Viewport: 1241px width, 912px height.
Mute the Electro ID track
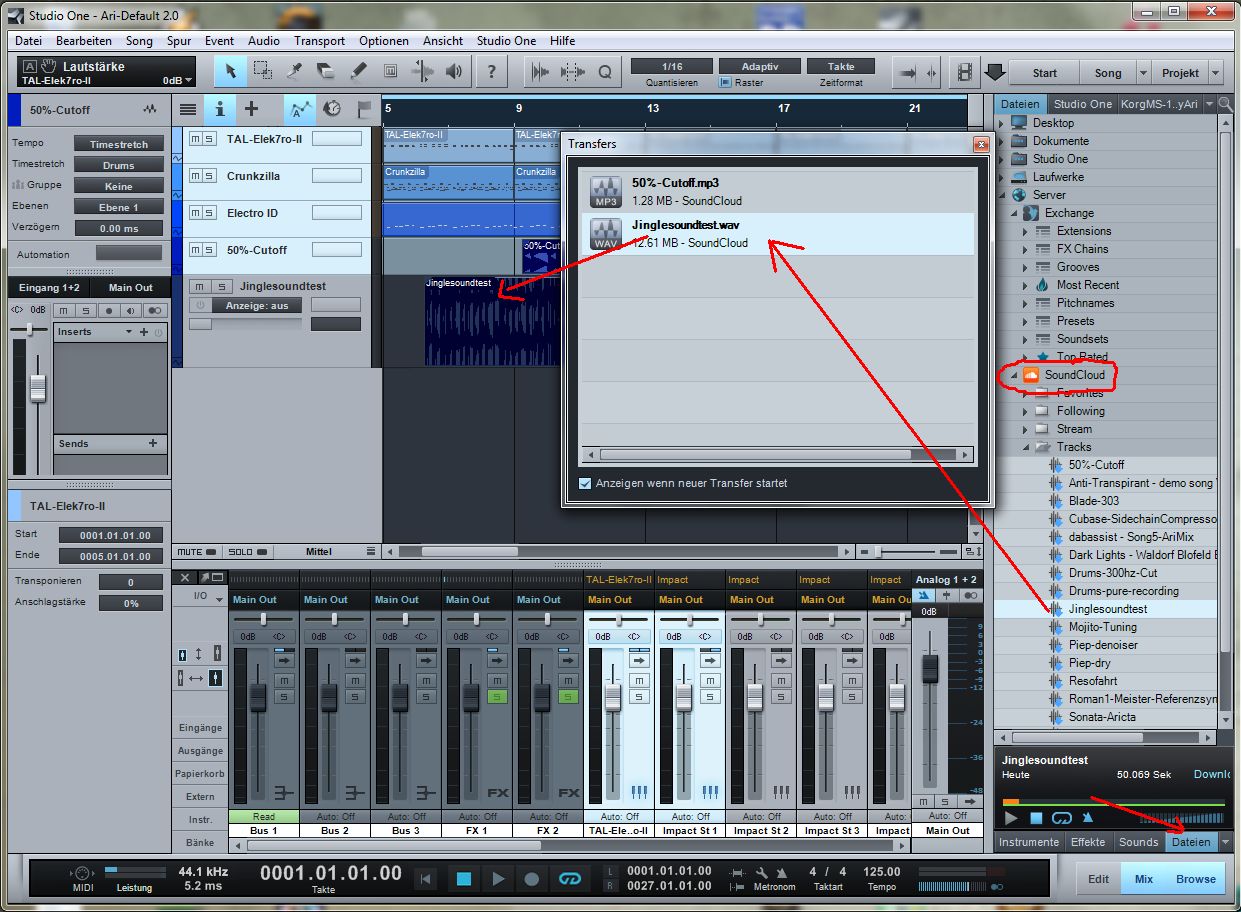(195, 213)
